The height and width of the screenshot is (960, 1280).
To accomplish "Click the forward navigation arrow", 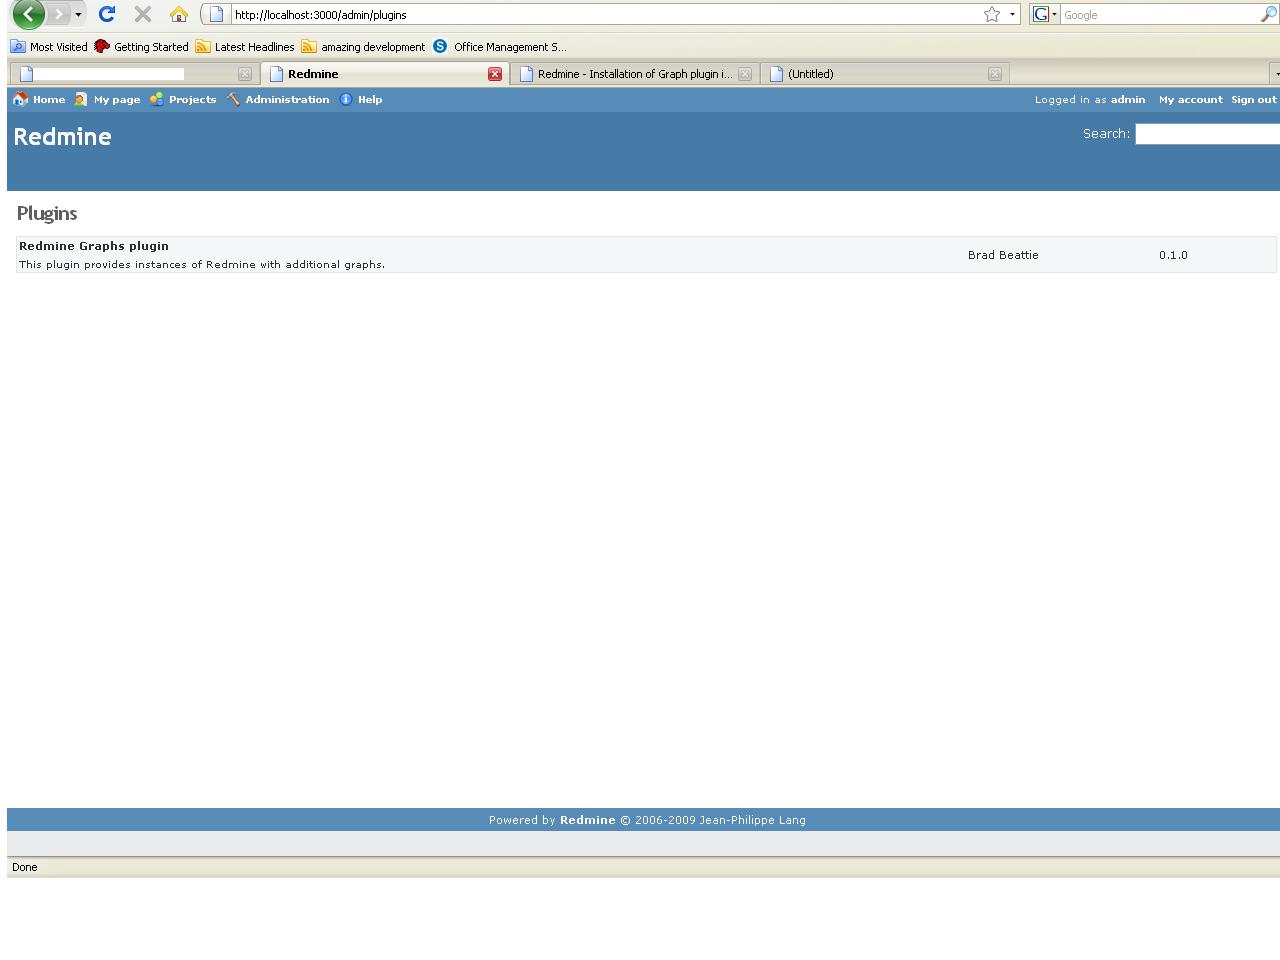I will point(58,14).
